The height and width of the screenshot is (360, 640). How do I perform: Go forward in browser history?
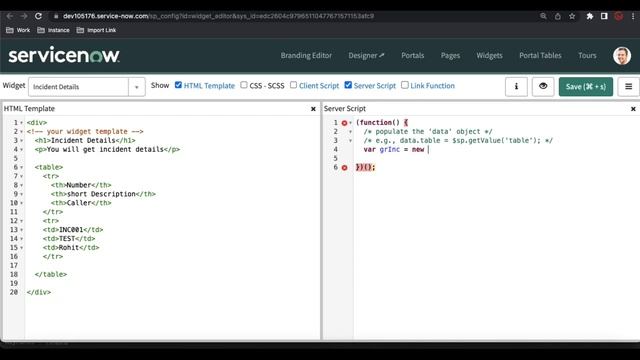(24, 16)
